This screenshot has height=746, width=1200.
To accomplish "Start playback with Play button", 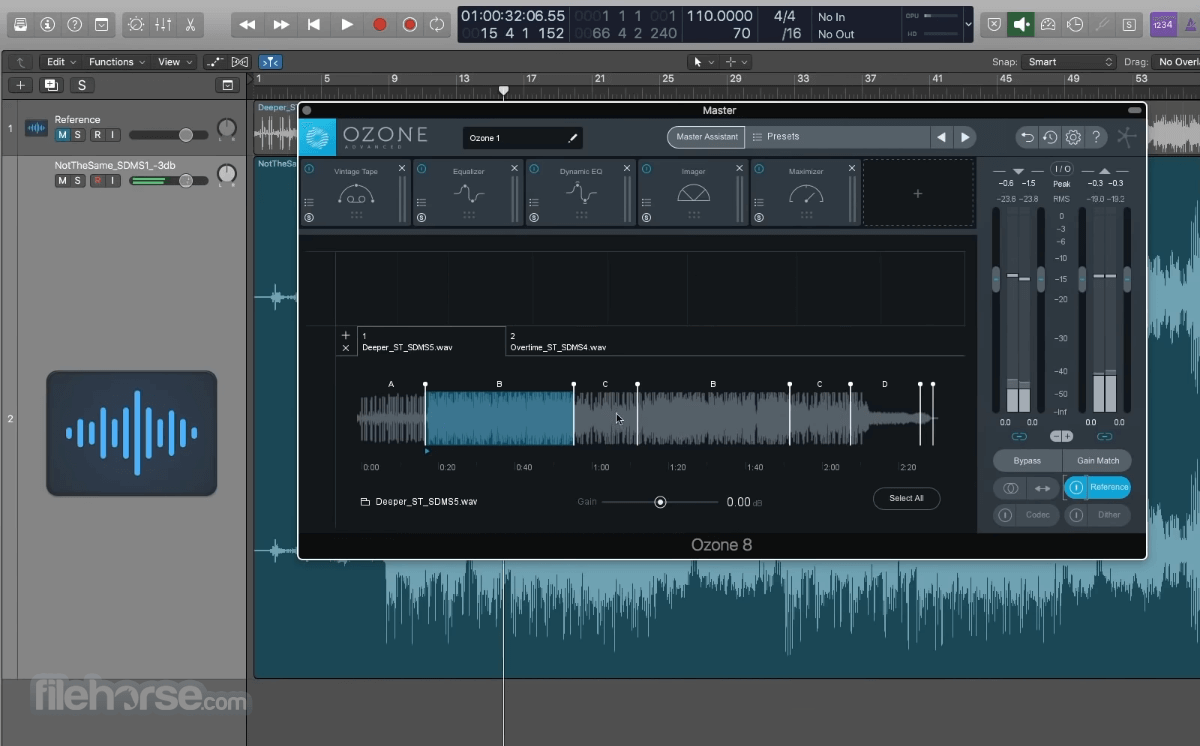I will [347, 24].
